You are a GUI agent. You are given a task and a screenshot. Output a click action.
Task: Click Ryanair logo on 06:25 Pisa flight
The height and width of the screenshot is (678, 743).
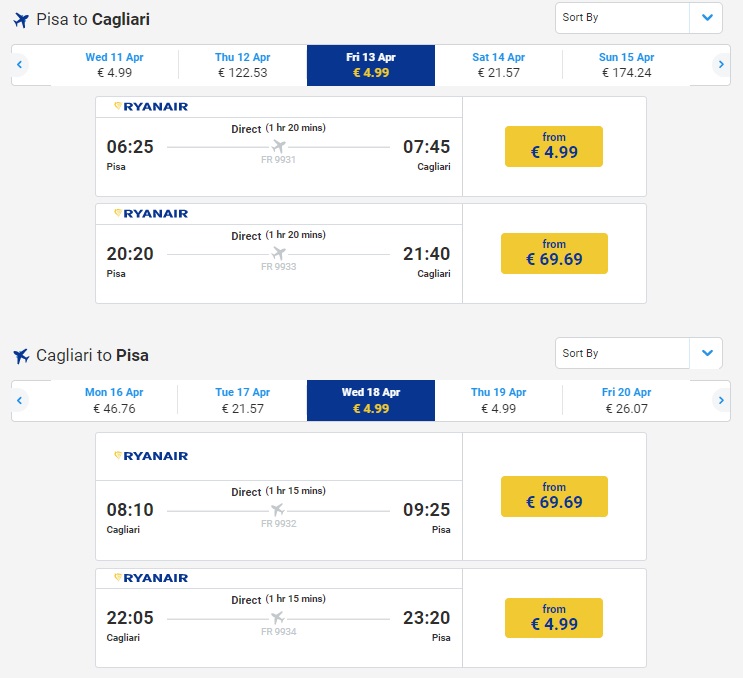coord(151,106)
